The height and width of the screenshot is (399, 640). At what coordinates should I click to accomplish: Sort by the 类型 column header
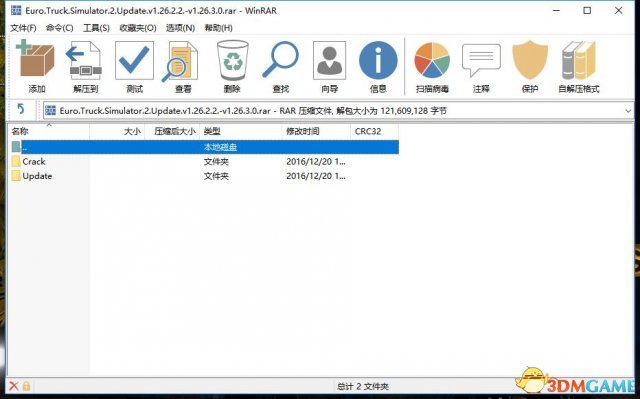(x=241, y=131)
